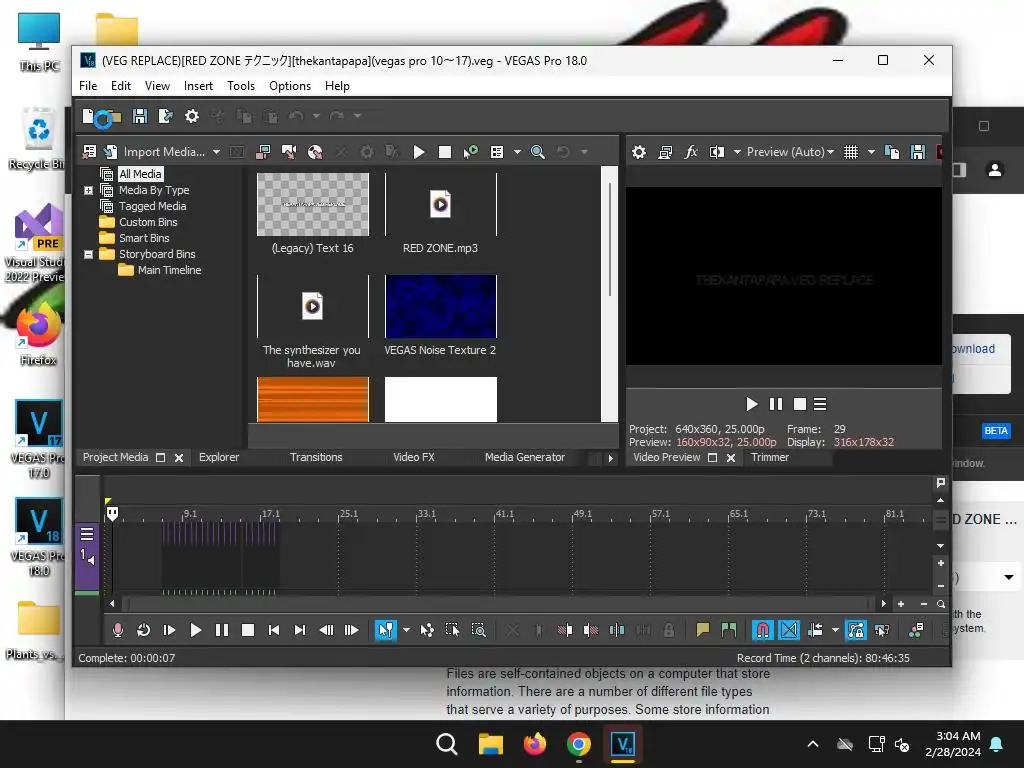Select the Normal Edit Tool
Viewport: 1024px width, 768px height.
385,630
